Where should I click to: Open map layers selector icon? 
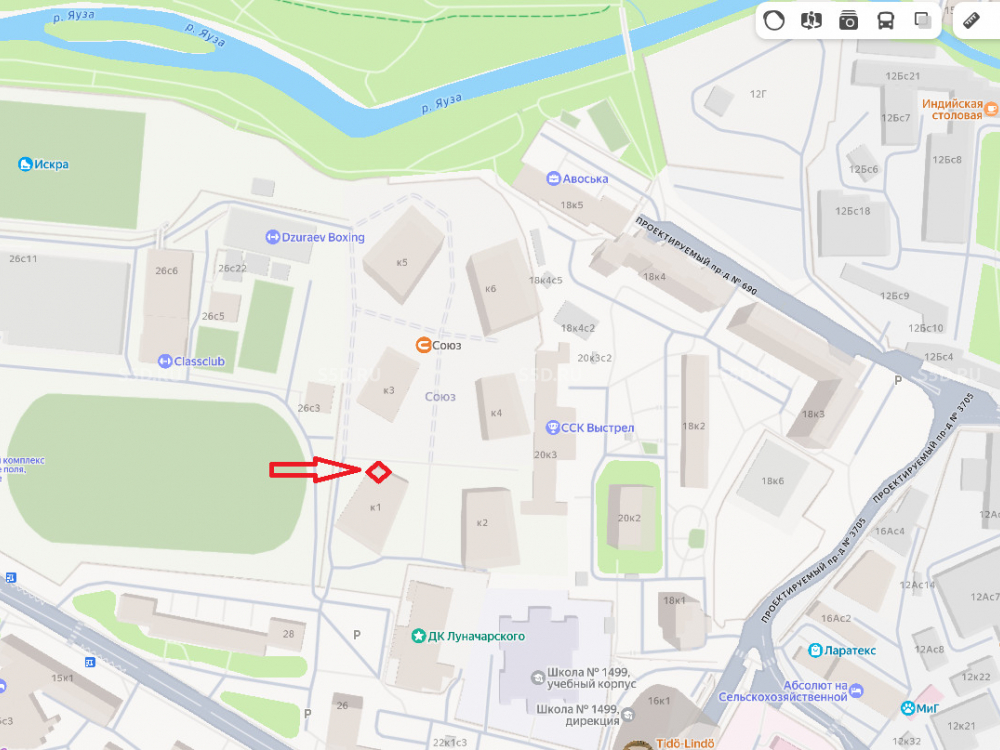tap(922, 20)
